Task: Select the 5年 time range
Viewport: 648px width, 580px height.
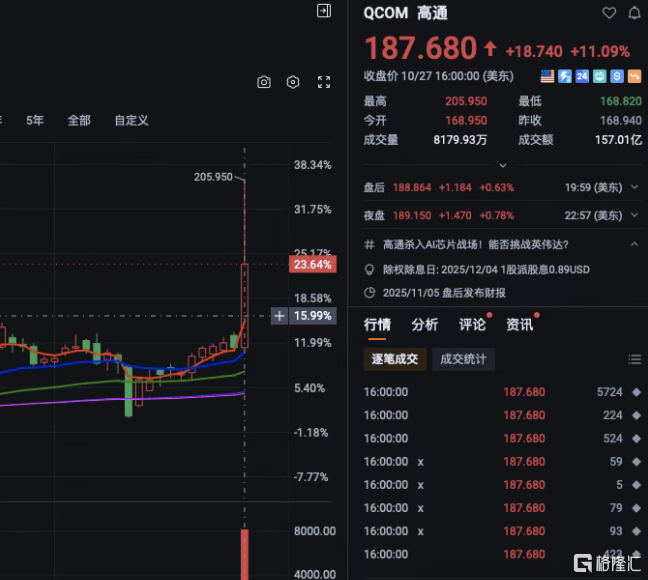Action: [x=35, y=120]
